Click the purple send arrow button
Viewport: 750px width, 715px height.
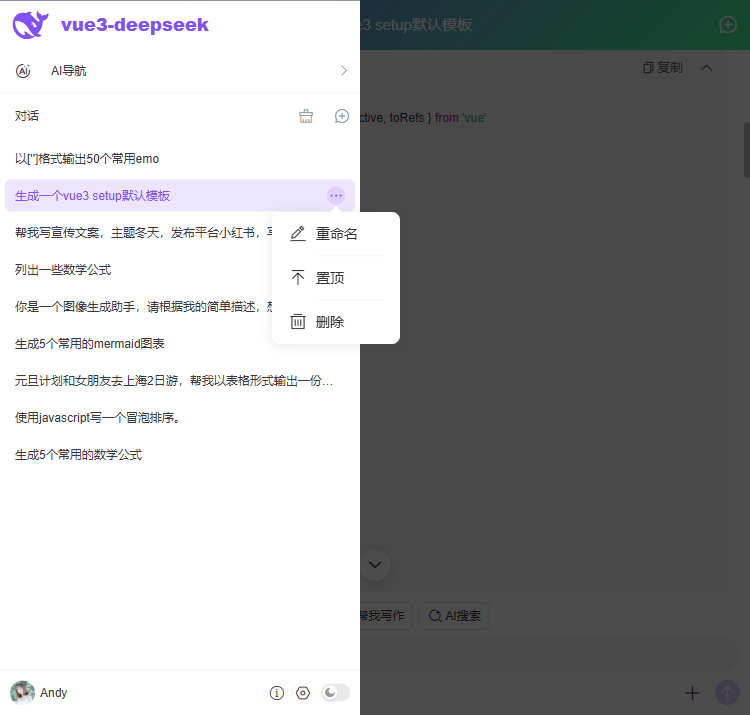point(727,693)
